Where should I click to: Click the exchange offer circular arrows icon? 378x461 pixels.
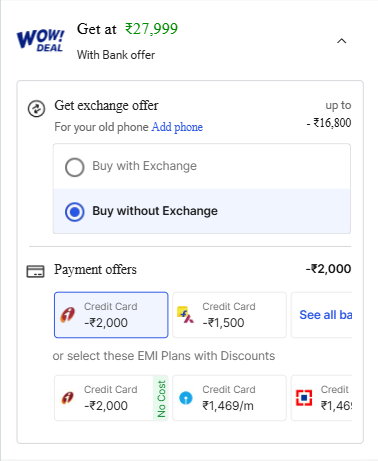pyautogui.click(x=36, y=109)
